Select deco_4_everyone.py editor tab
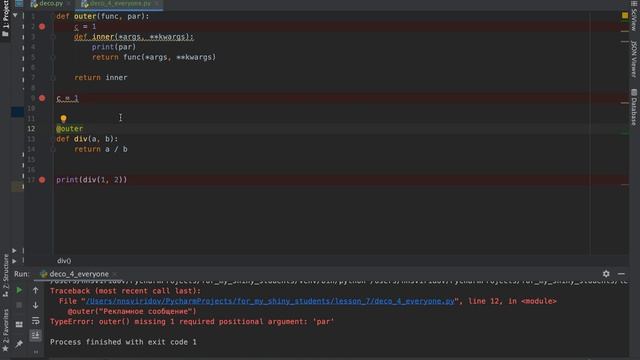The width and height of the screenshot is (640, 360). tap(120, 3)
